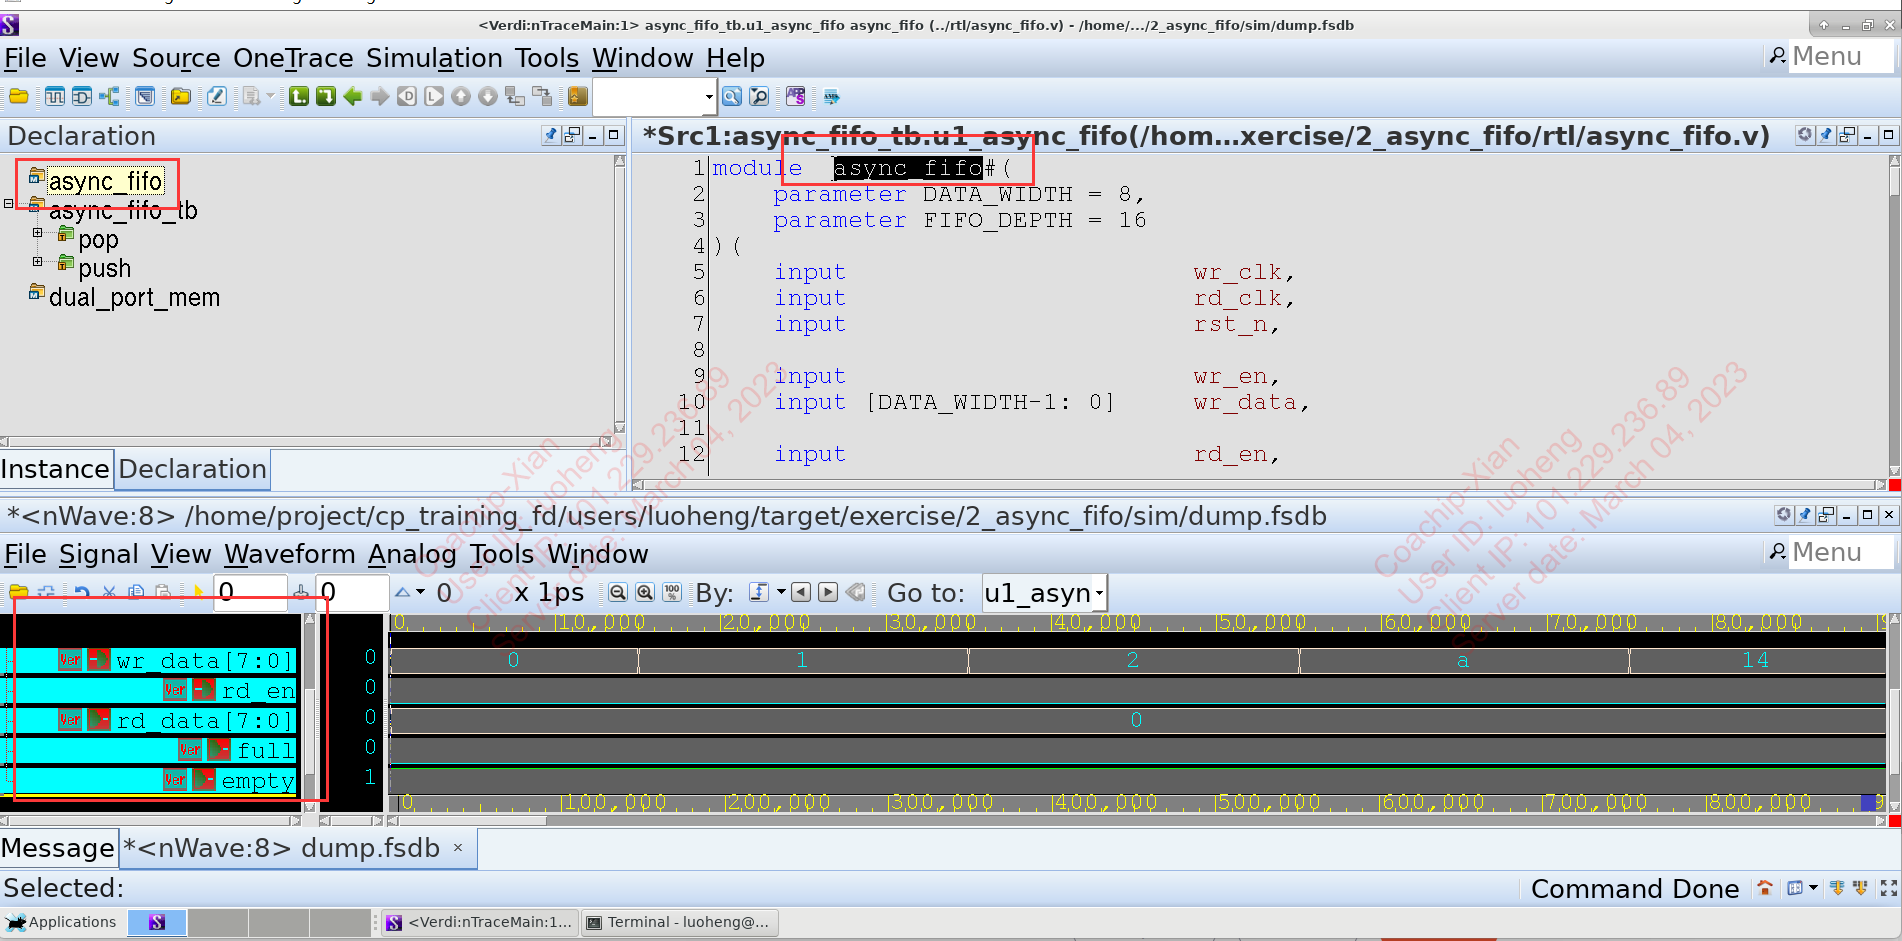Screen dimensions: 1902x941
Task: Click the hierarchy tree flow icon
Action: pyautogui.click(x=109, y=96)
